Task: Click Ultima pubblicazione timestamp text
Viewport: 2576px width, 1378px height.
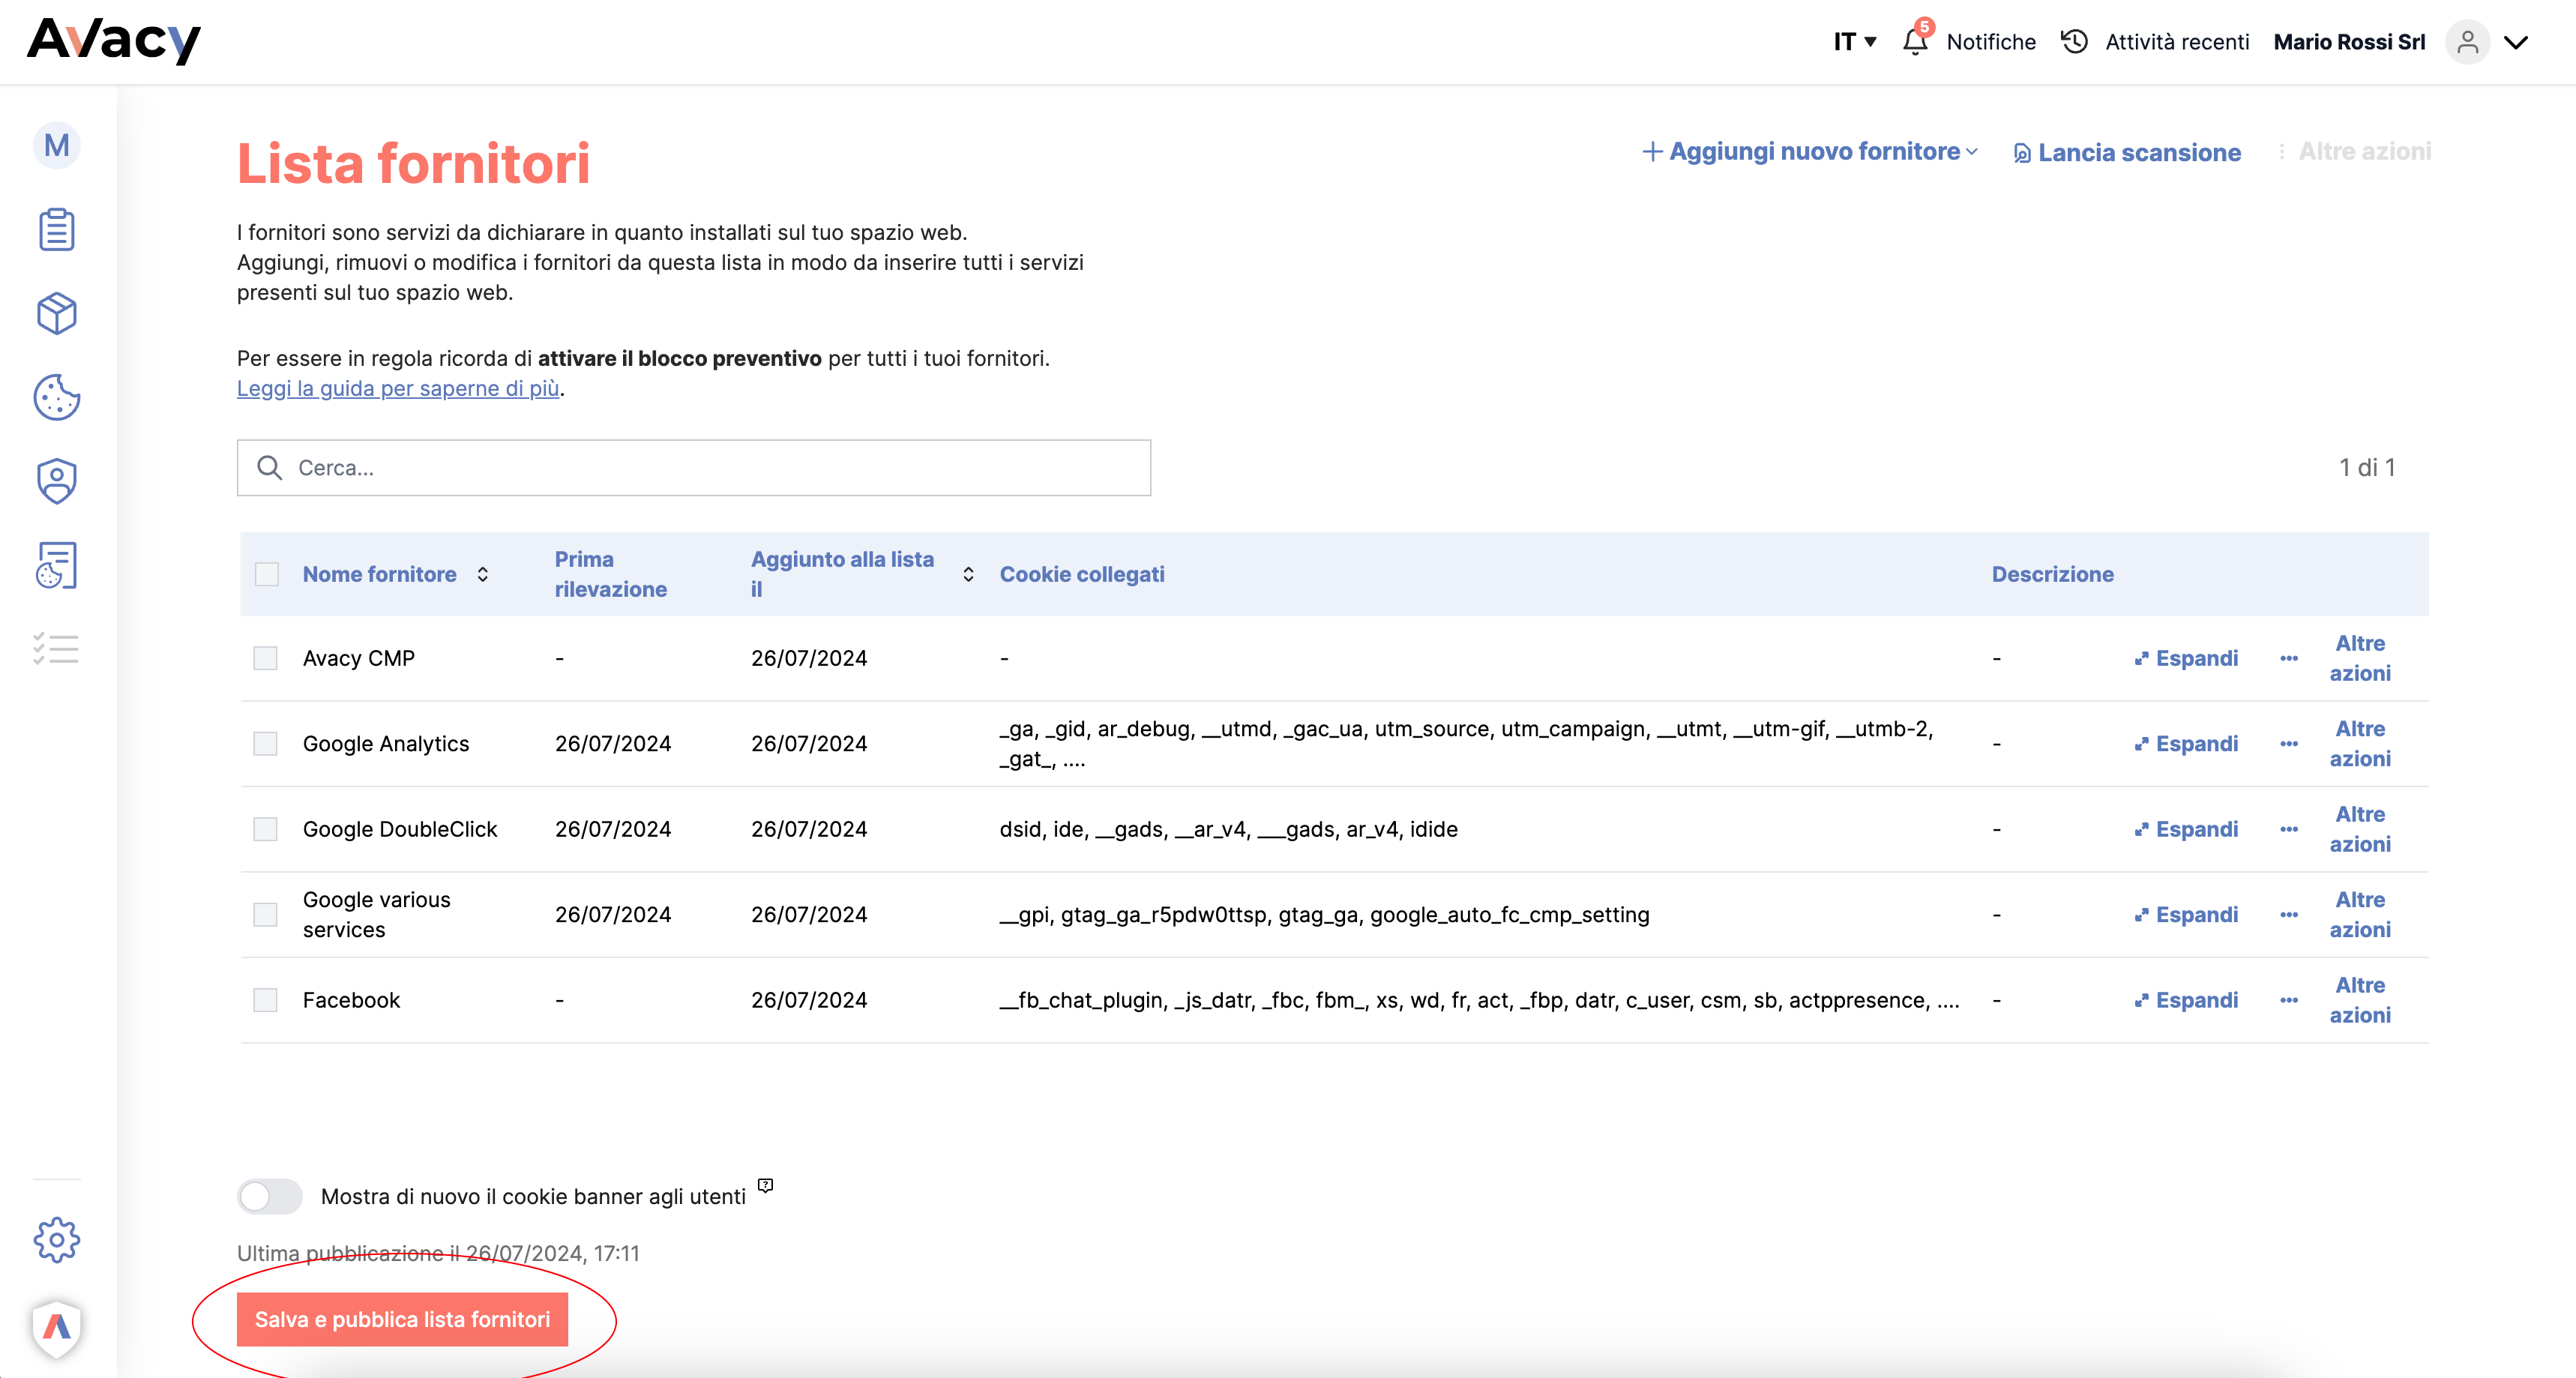Action: click(x=438, y=1254)
